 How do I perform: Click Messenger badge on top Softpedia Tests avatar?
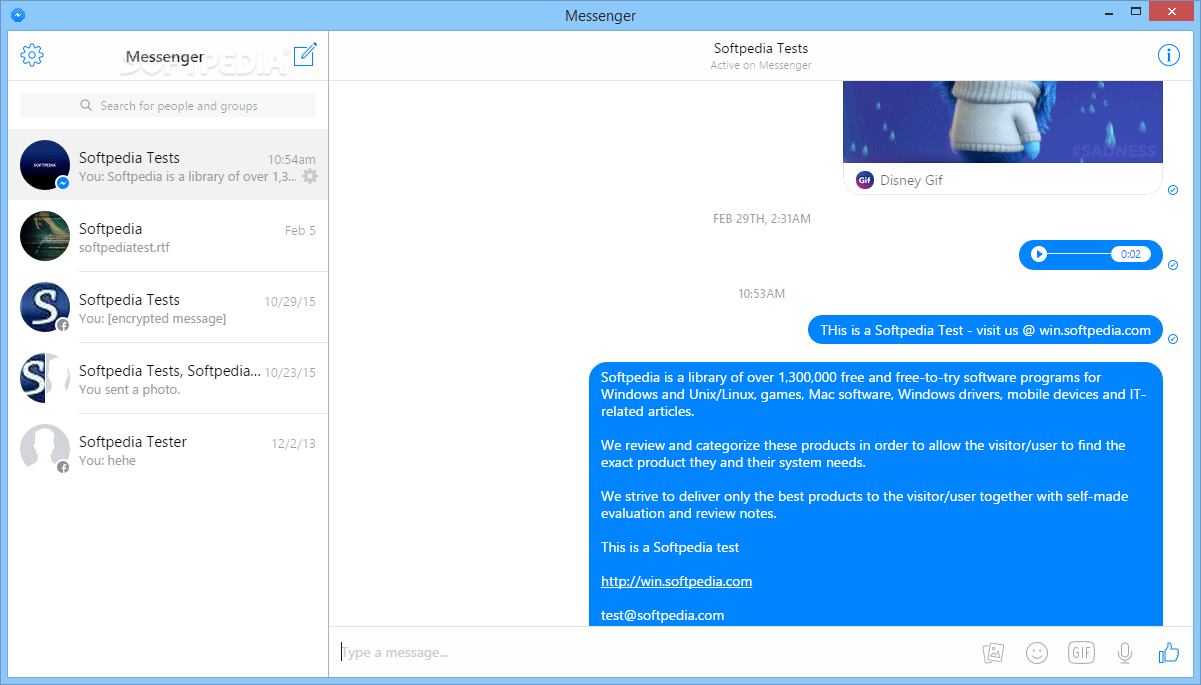[x=62, y=183]
